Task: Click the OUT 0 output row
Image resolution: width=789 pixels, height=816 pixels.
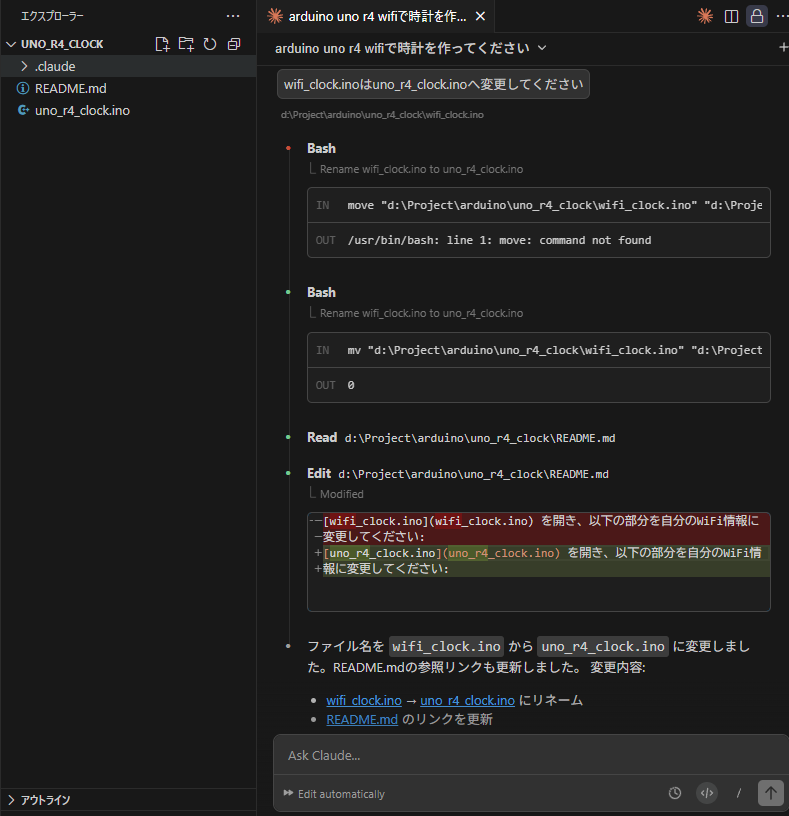Action: 539,385
